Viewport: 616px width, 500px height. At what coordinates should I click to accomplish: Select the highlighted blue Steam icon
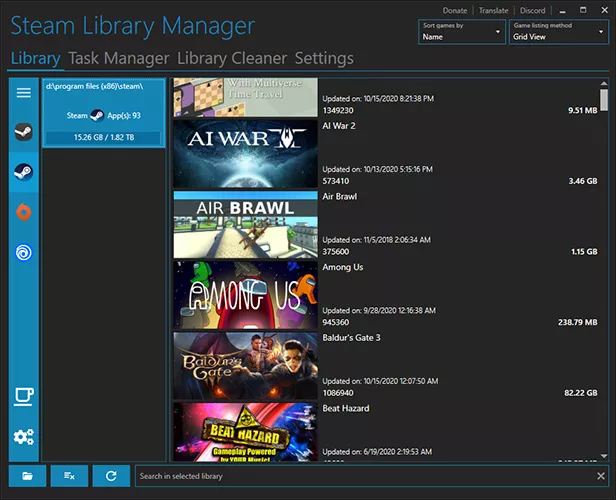pyautogui.click(x=24, y=172)
